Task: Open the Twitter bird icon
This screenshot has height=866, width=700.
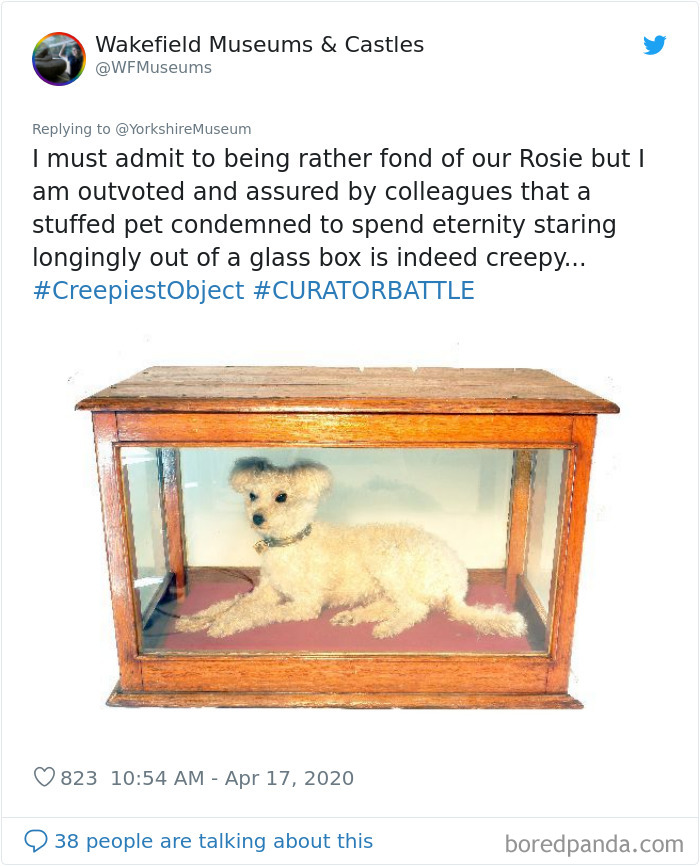Action: pyautogui.click(x=655, y=45)
